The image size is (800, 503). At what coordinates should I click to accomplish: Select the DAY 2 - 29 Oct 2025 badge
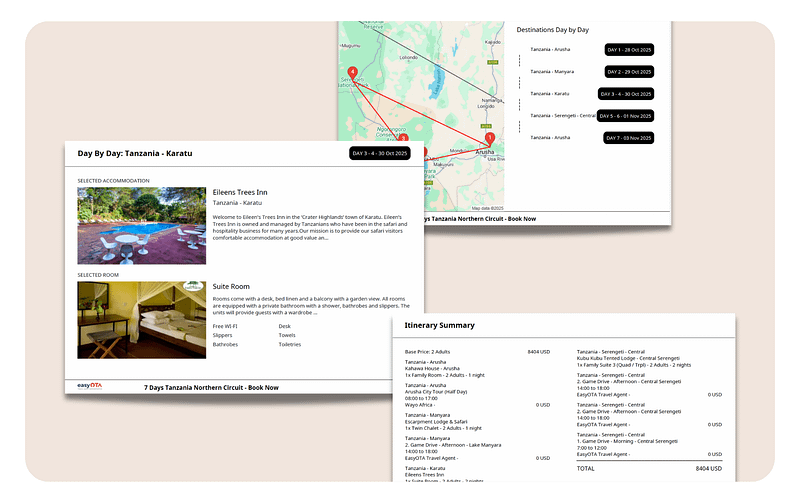pyautogui.click(x=629, y=71)
